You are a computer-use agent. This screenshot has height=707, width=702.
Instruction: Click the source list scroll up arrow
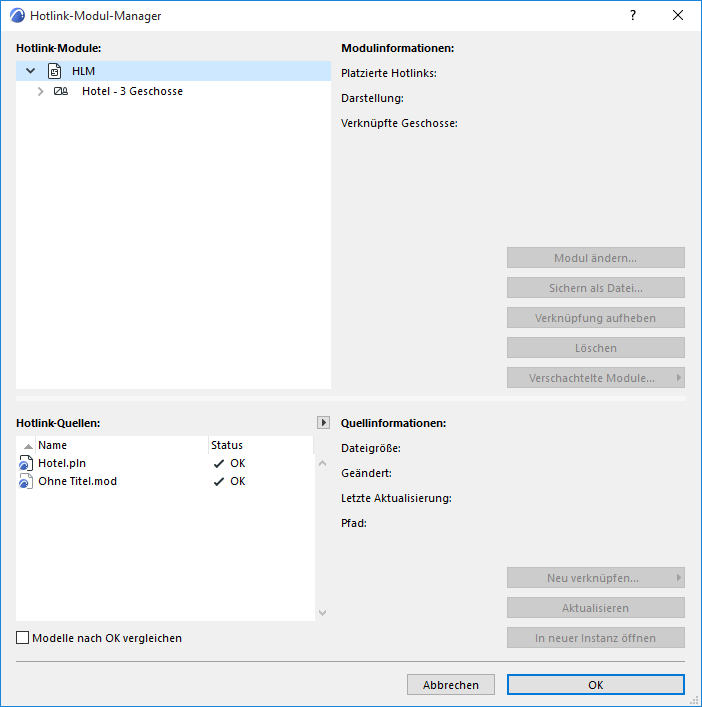coord(322,463)
